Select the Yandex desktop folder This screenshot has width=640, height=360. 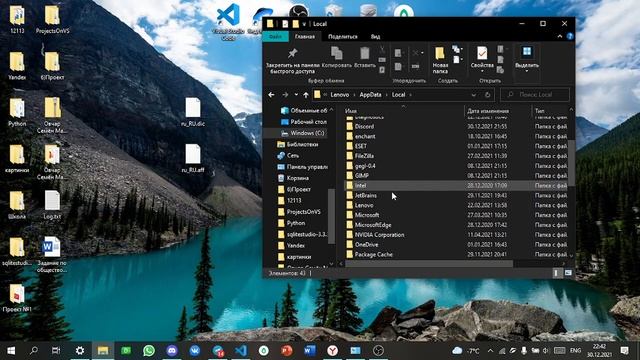tap(17, 66)
